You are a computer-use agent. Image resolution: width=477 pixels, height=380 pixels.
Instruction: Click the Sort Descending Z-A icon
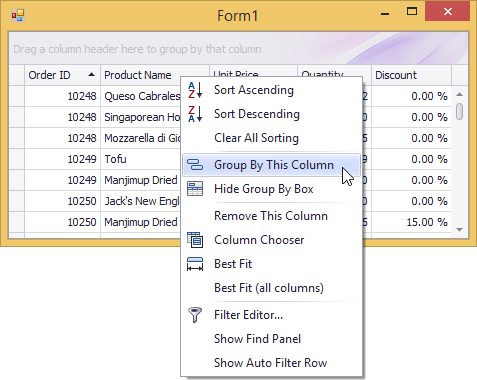coord(195,114)
